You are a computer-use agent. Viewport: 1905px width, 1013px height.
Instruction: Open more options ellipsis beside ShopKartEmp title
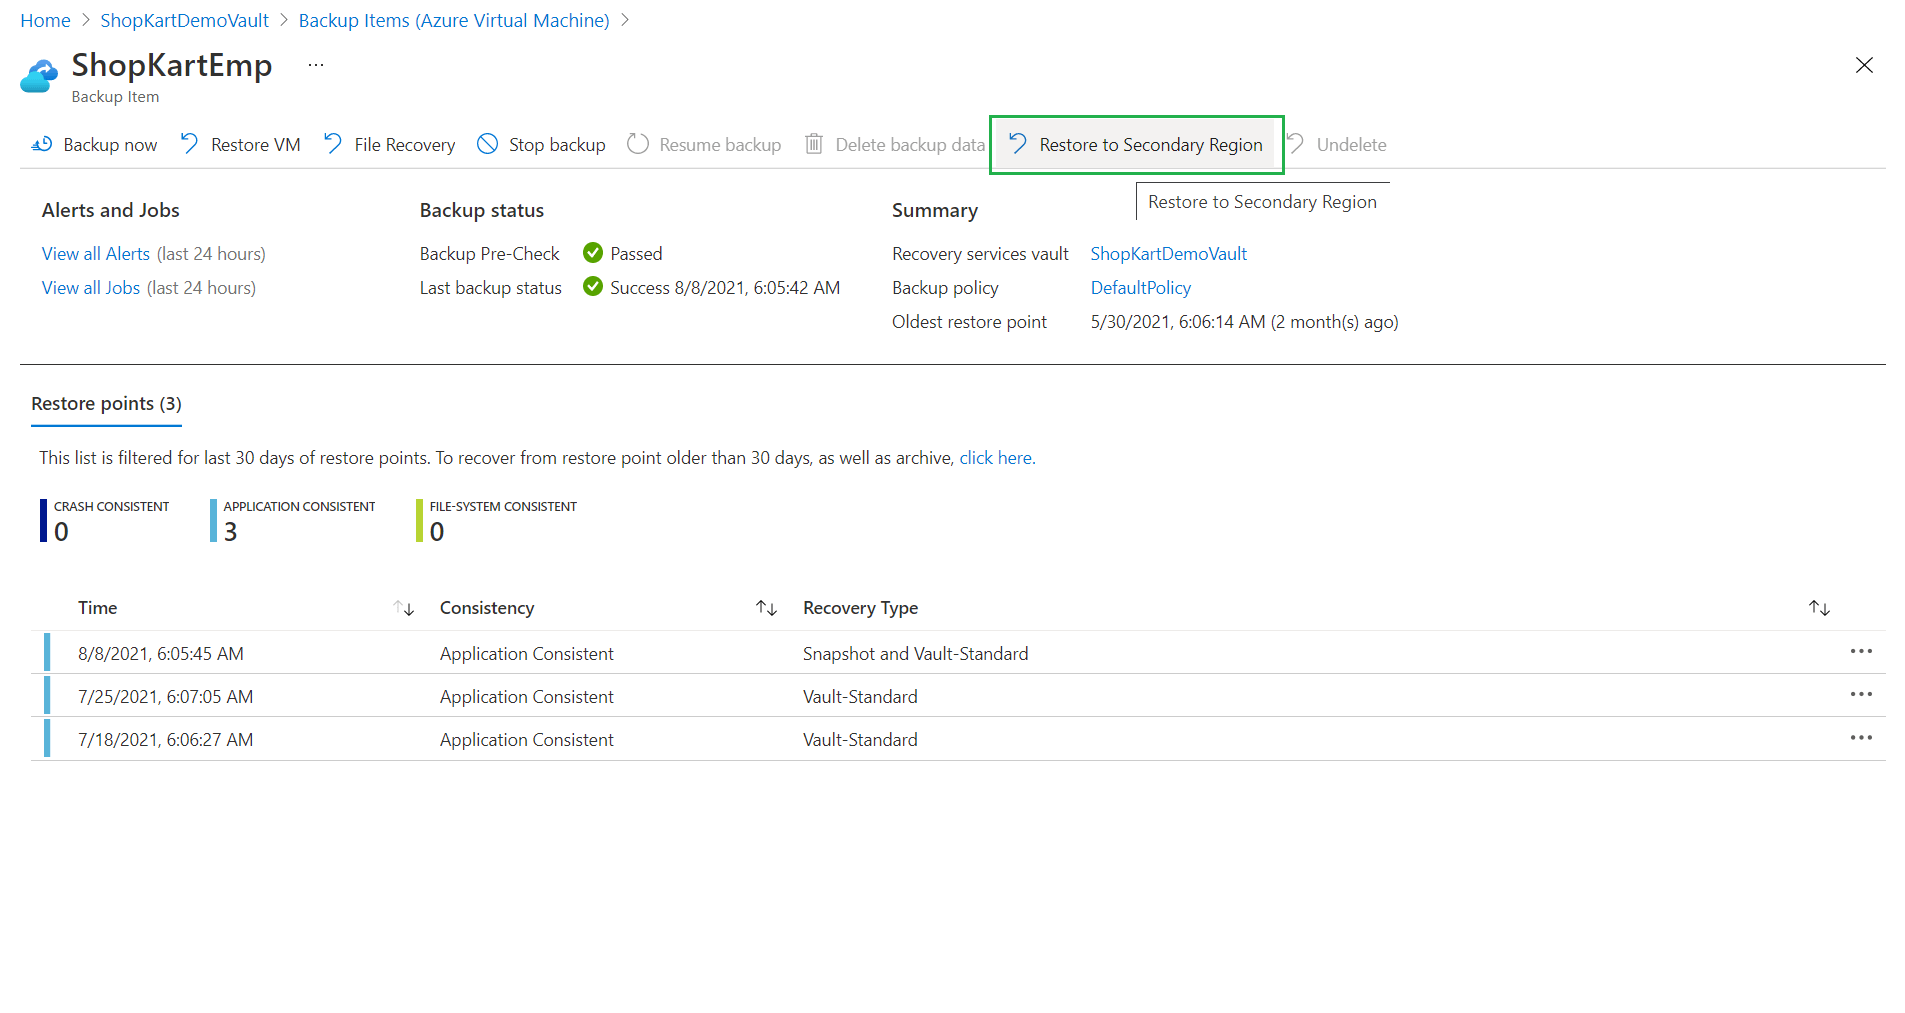tap(316, 65)
